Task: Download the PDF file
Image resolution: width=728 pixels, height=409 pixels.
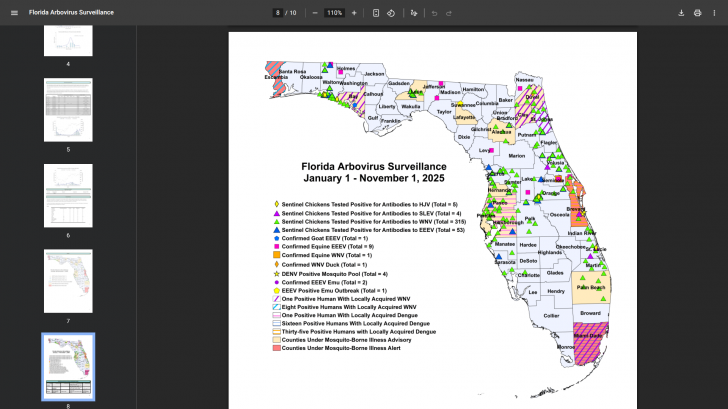Action: coord(681,13)
